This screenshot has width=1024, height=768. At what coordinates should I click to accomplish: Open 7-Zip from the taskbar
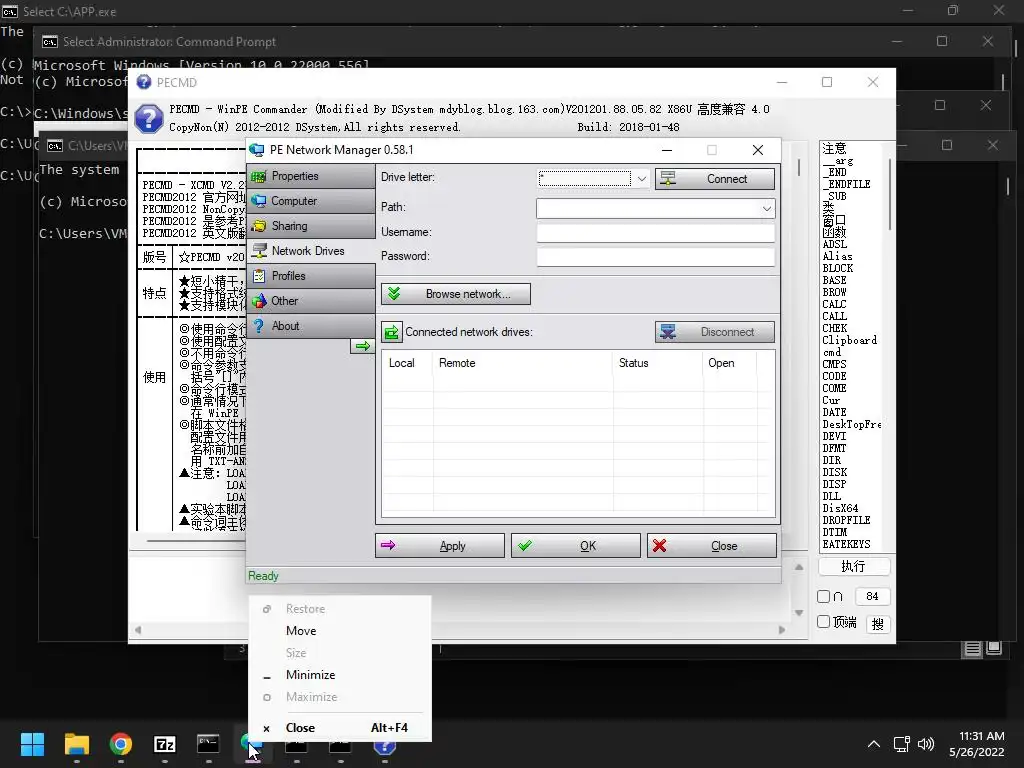tap(165, 744)
